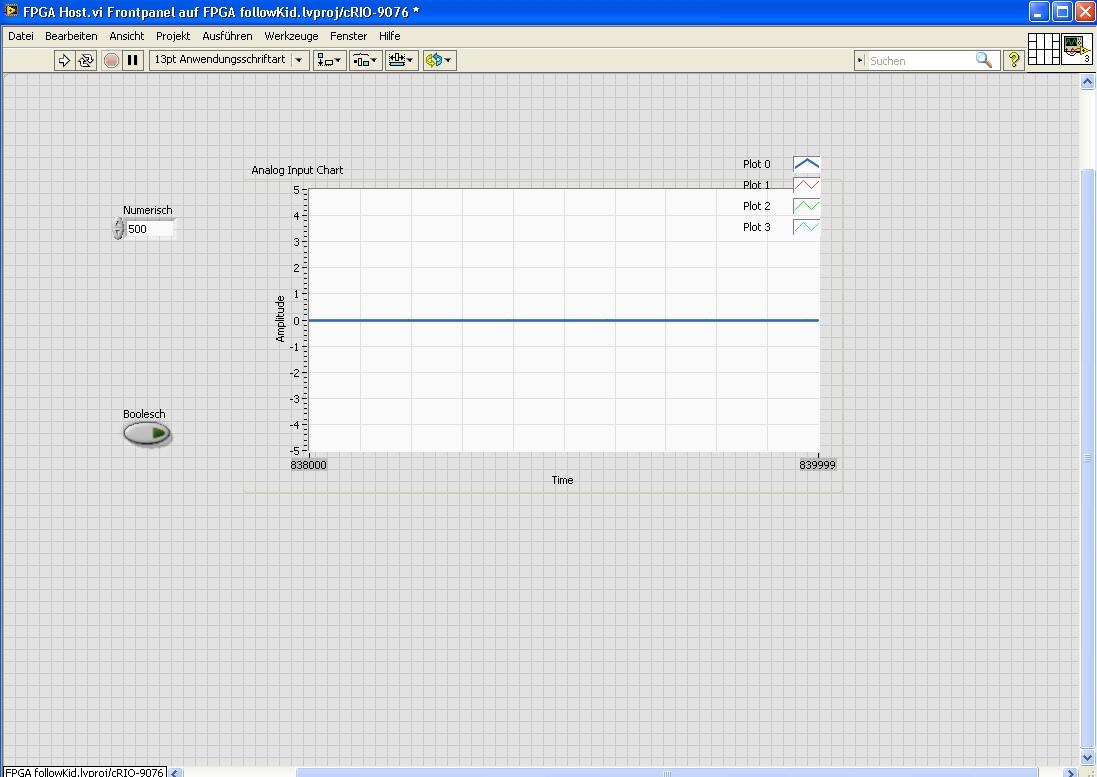The image size is (1097, 777).
Task: Click the Plot 0 legend label
Action: (756, 164)
